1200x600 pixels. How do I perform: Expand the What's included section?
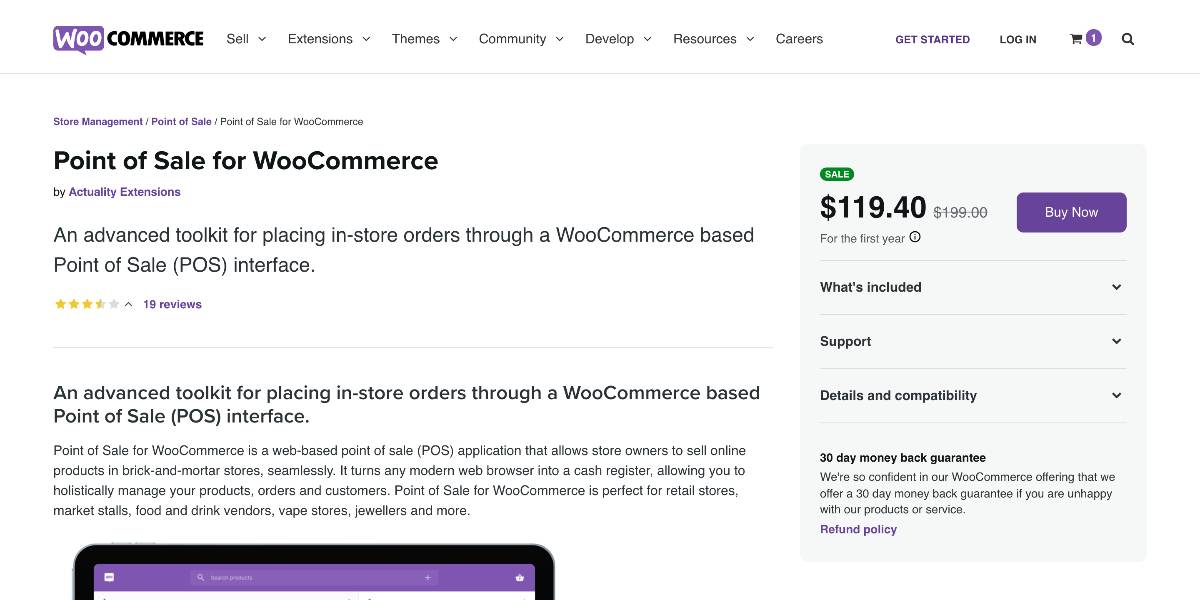coord(973,287)
